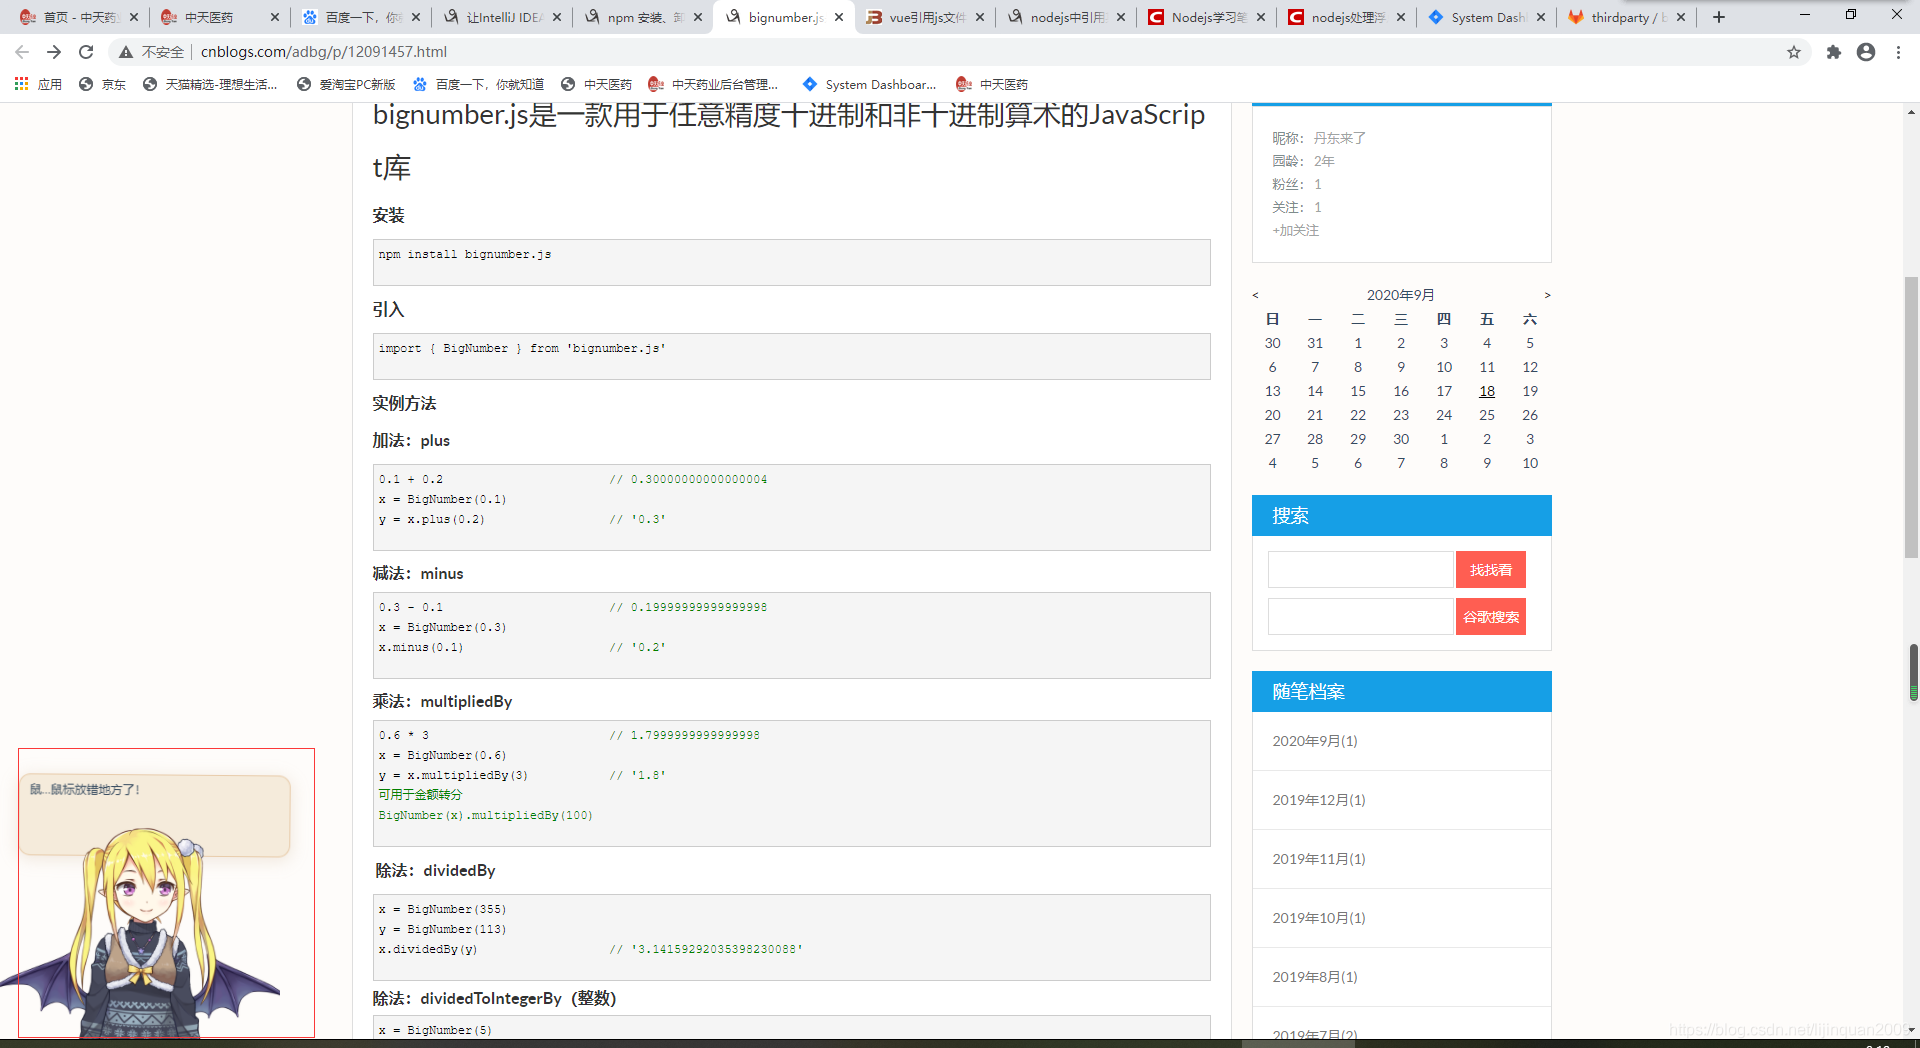This screenshot has width=1920, height=1048.
Task: Go to next month in the calendar
Action: (x=1547, y=295)
